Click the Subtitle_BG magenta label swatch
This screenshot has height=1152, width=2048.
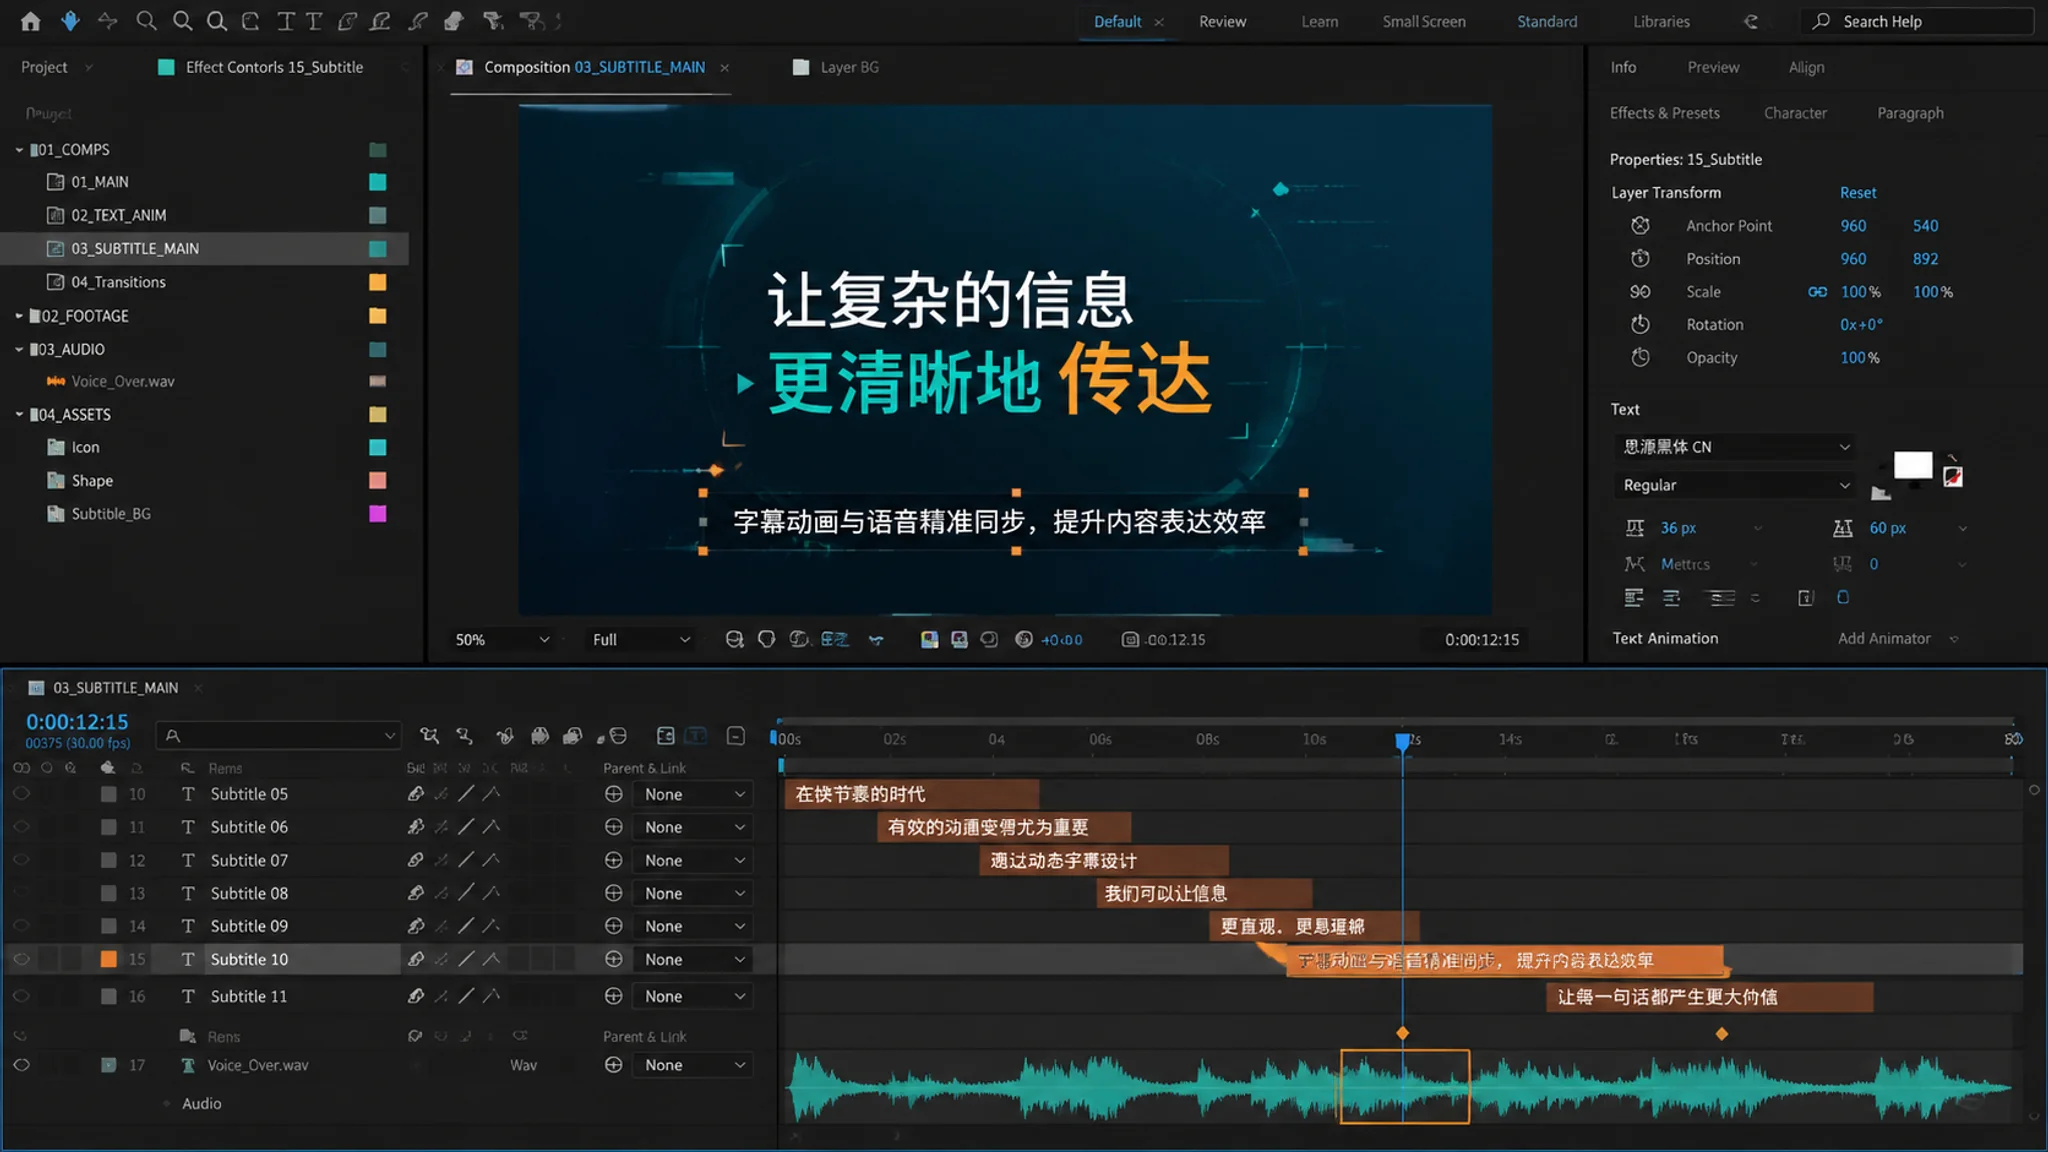coord(378,514)
